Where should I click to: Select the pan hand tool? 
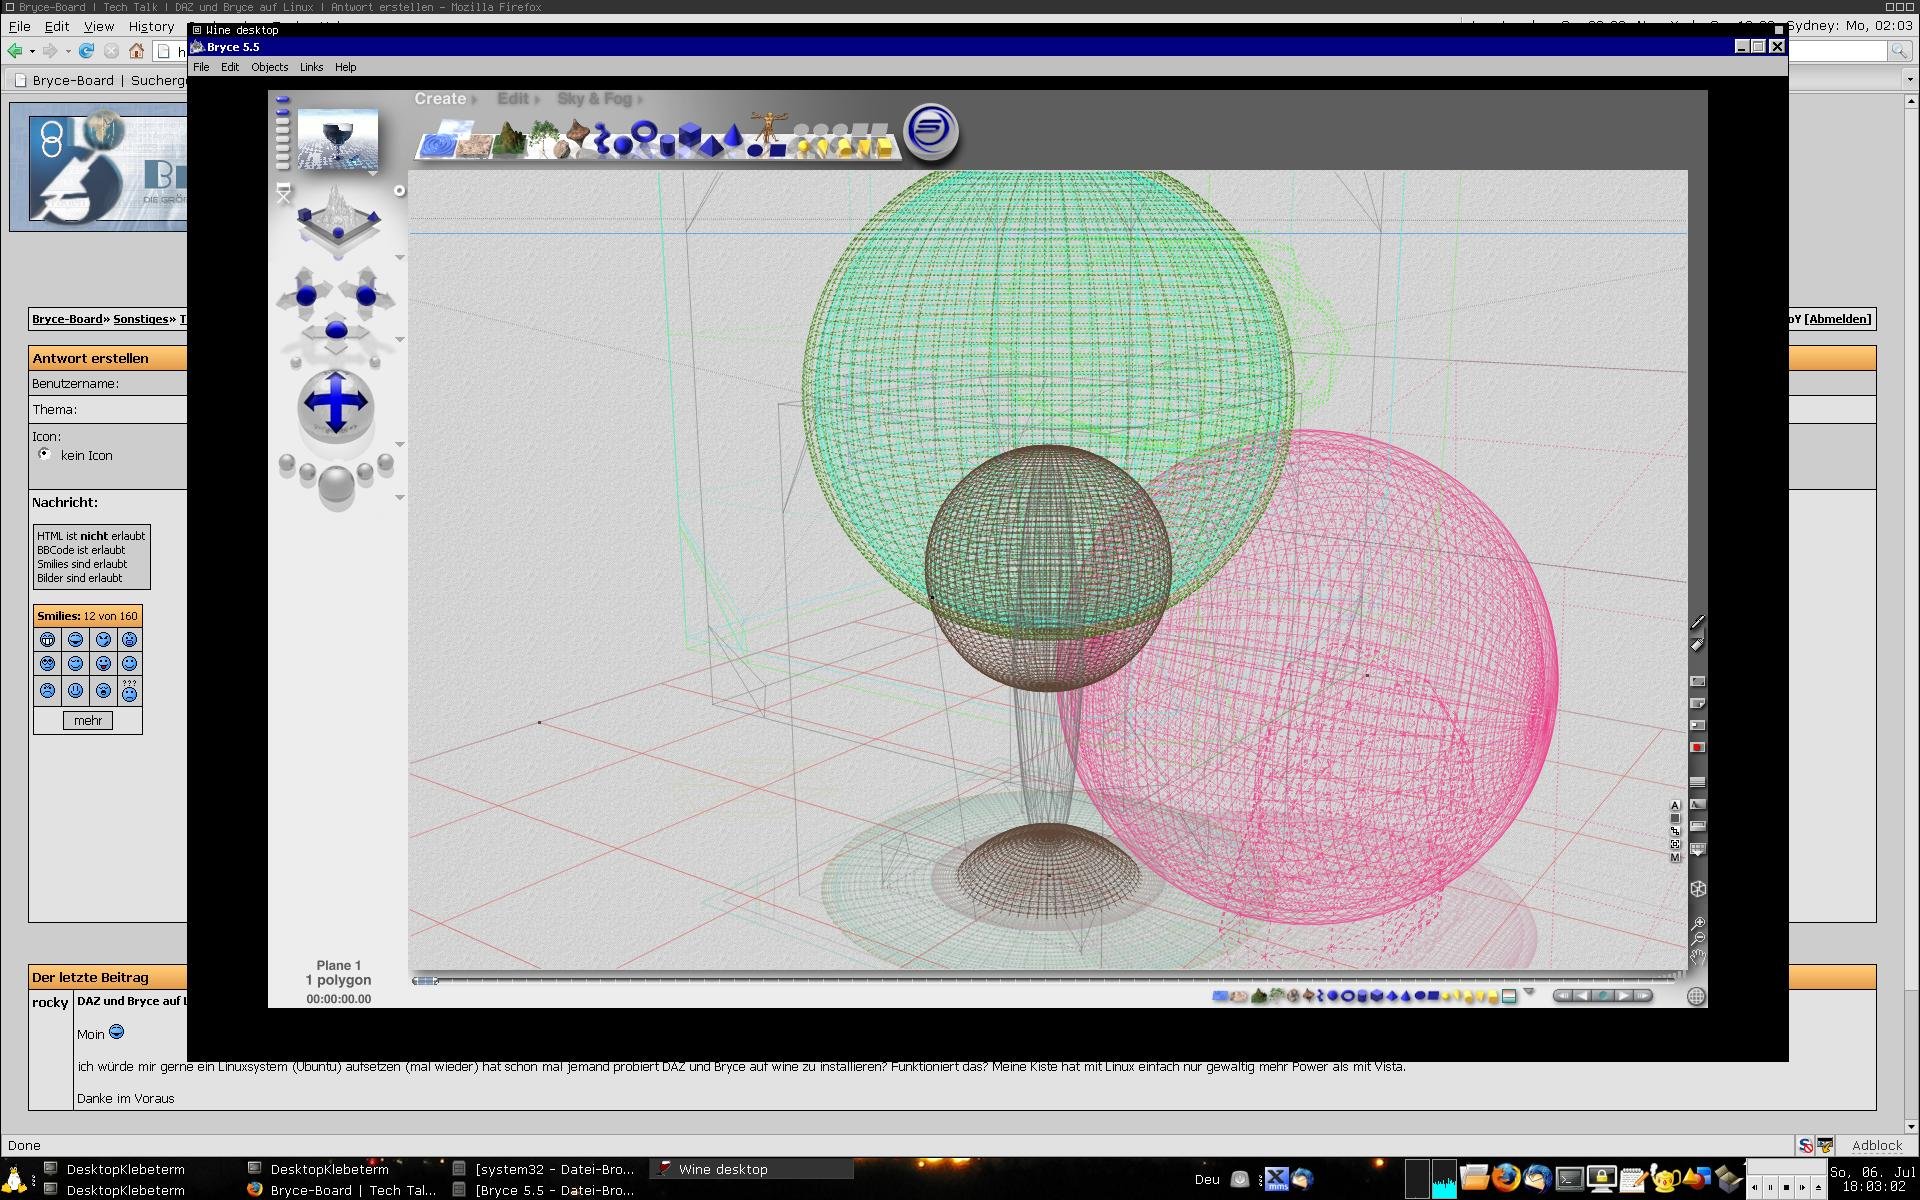tap(1697, 957)
